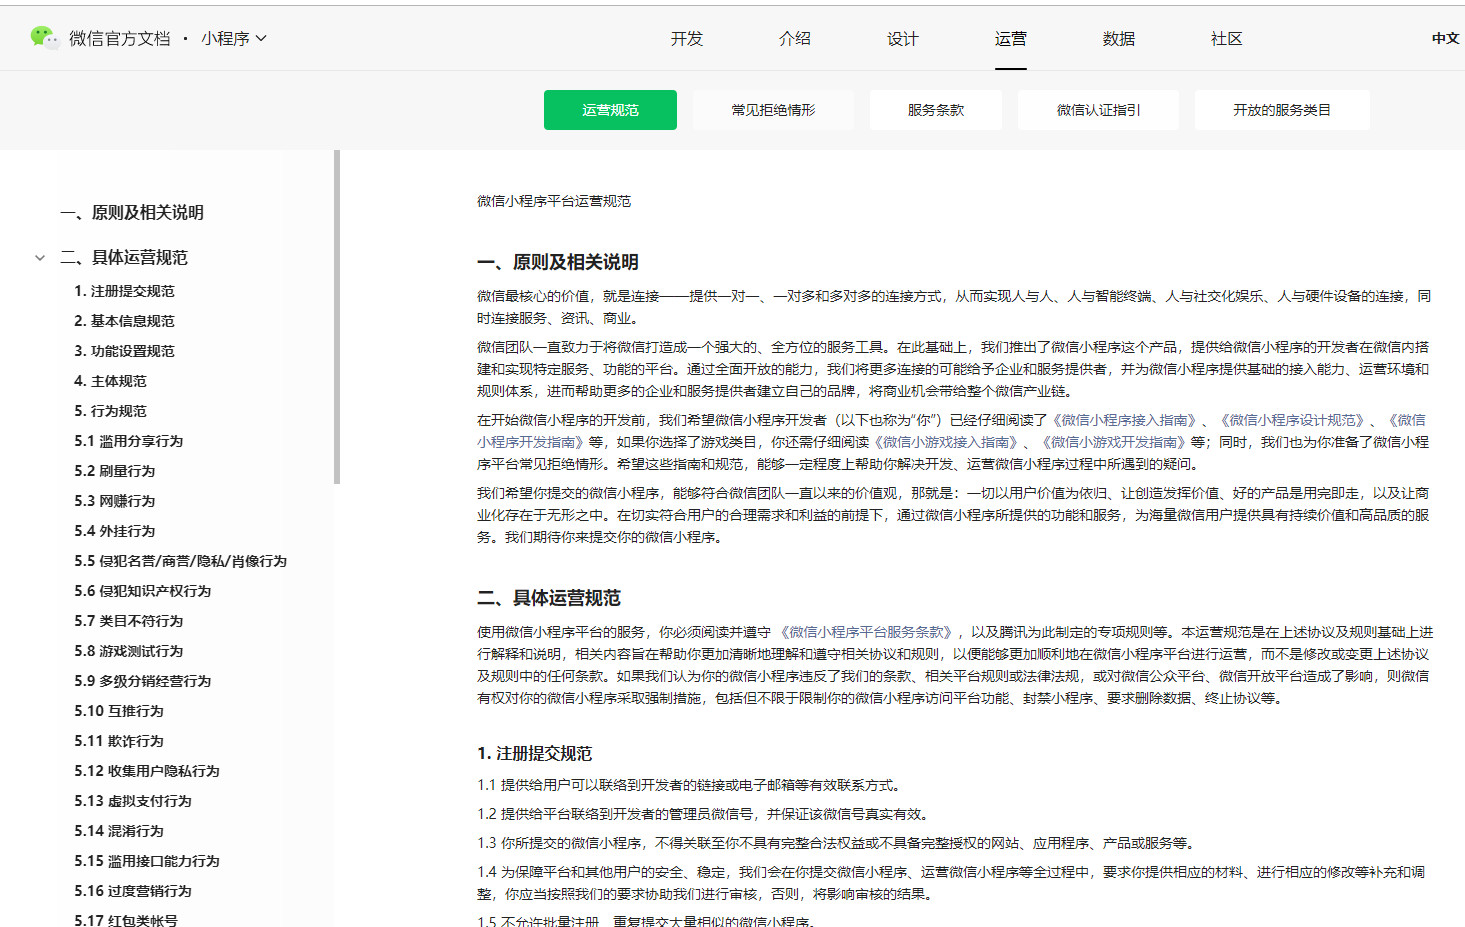Open the 微信认证指引 sub-tab
The width and height of the screenshot is (1465, 927).
(x=1098, y=110)
